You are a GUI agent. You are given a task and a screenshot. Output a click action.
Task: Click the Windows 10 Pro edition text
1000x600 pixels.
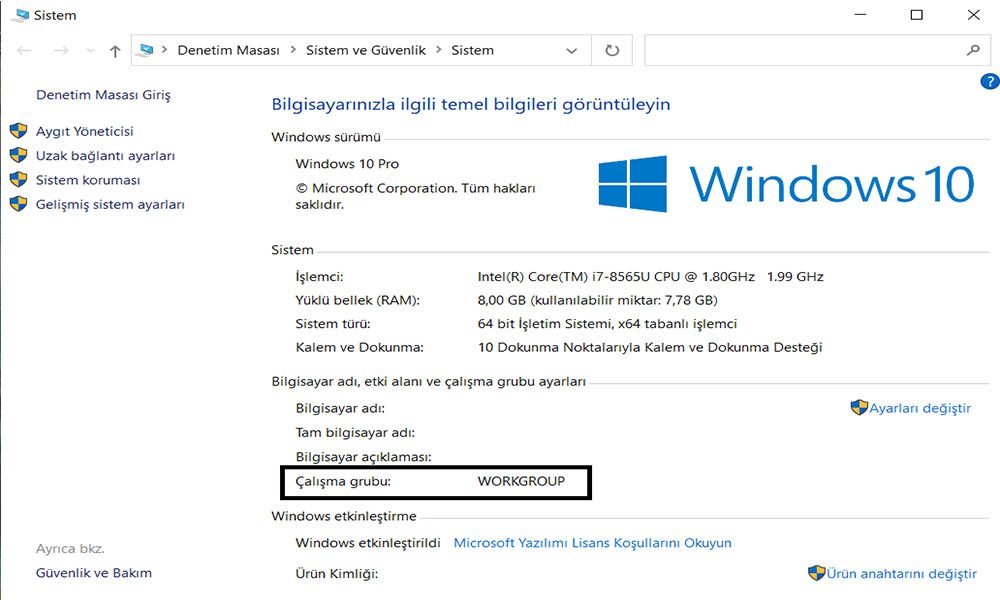coord(347,164)
